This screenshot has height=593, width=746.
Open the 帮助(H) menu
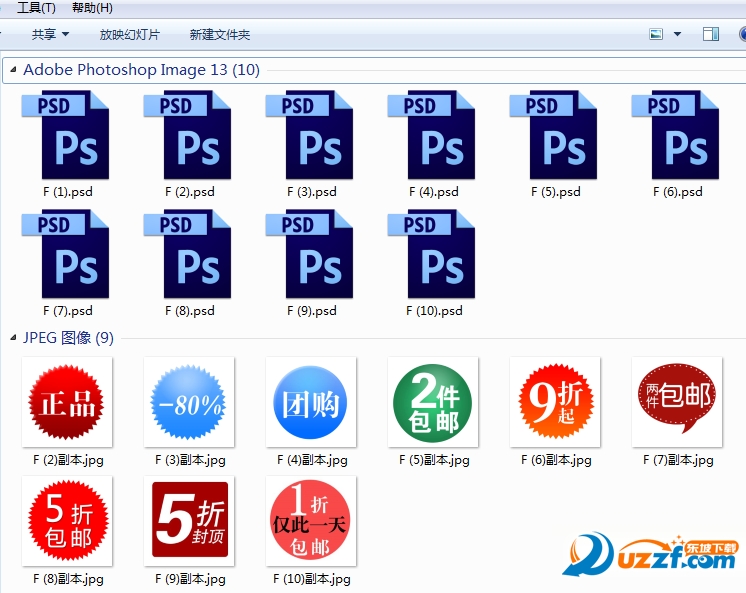coord(92,8)
